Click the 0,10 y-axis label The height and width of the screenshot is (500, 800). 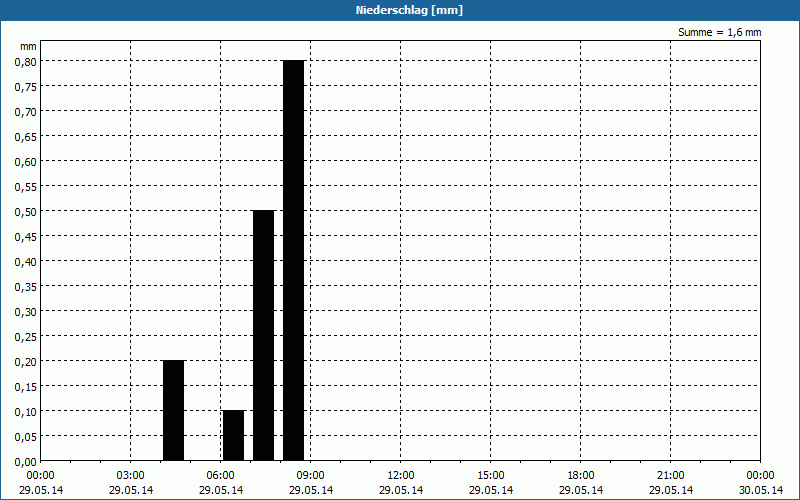click(26, 412)
